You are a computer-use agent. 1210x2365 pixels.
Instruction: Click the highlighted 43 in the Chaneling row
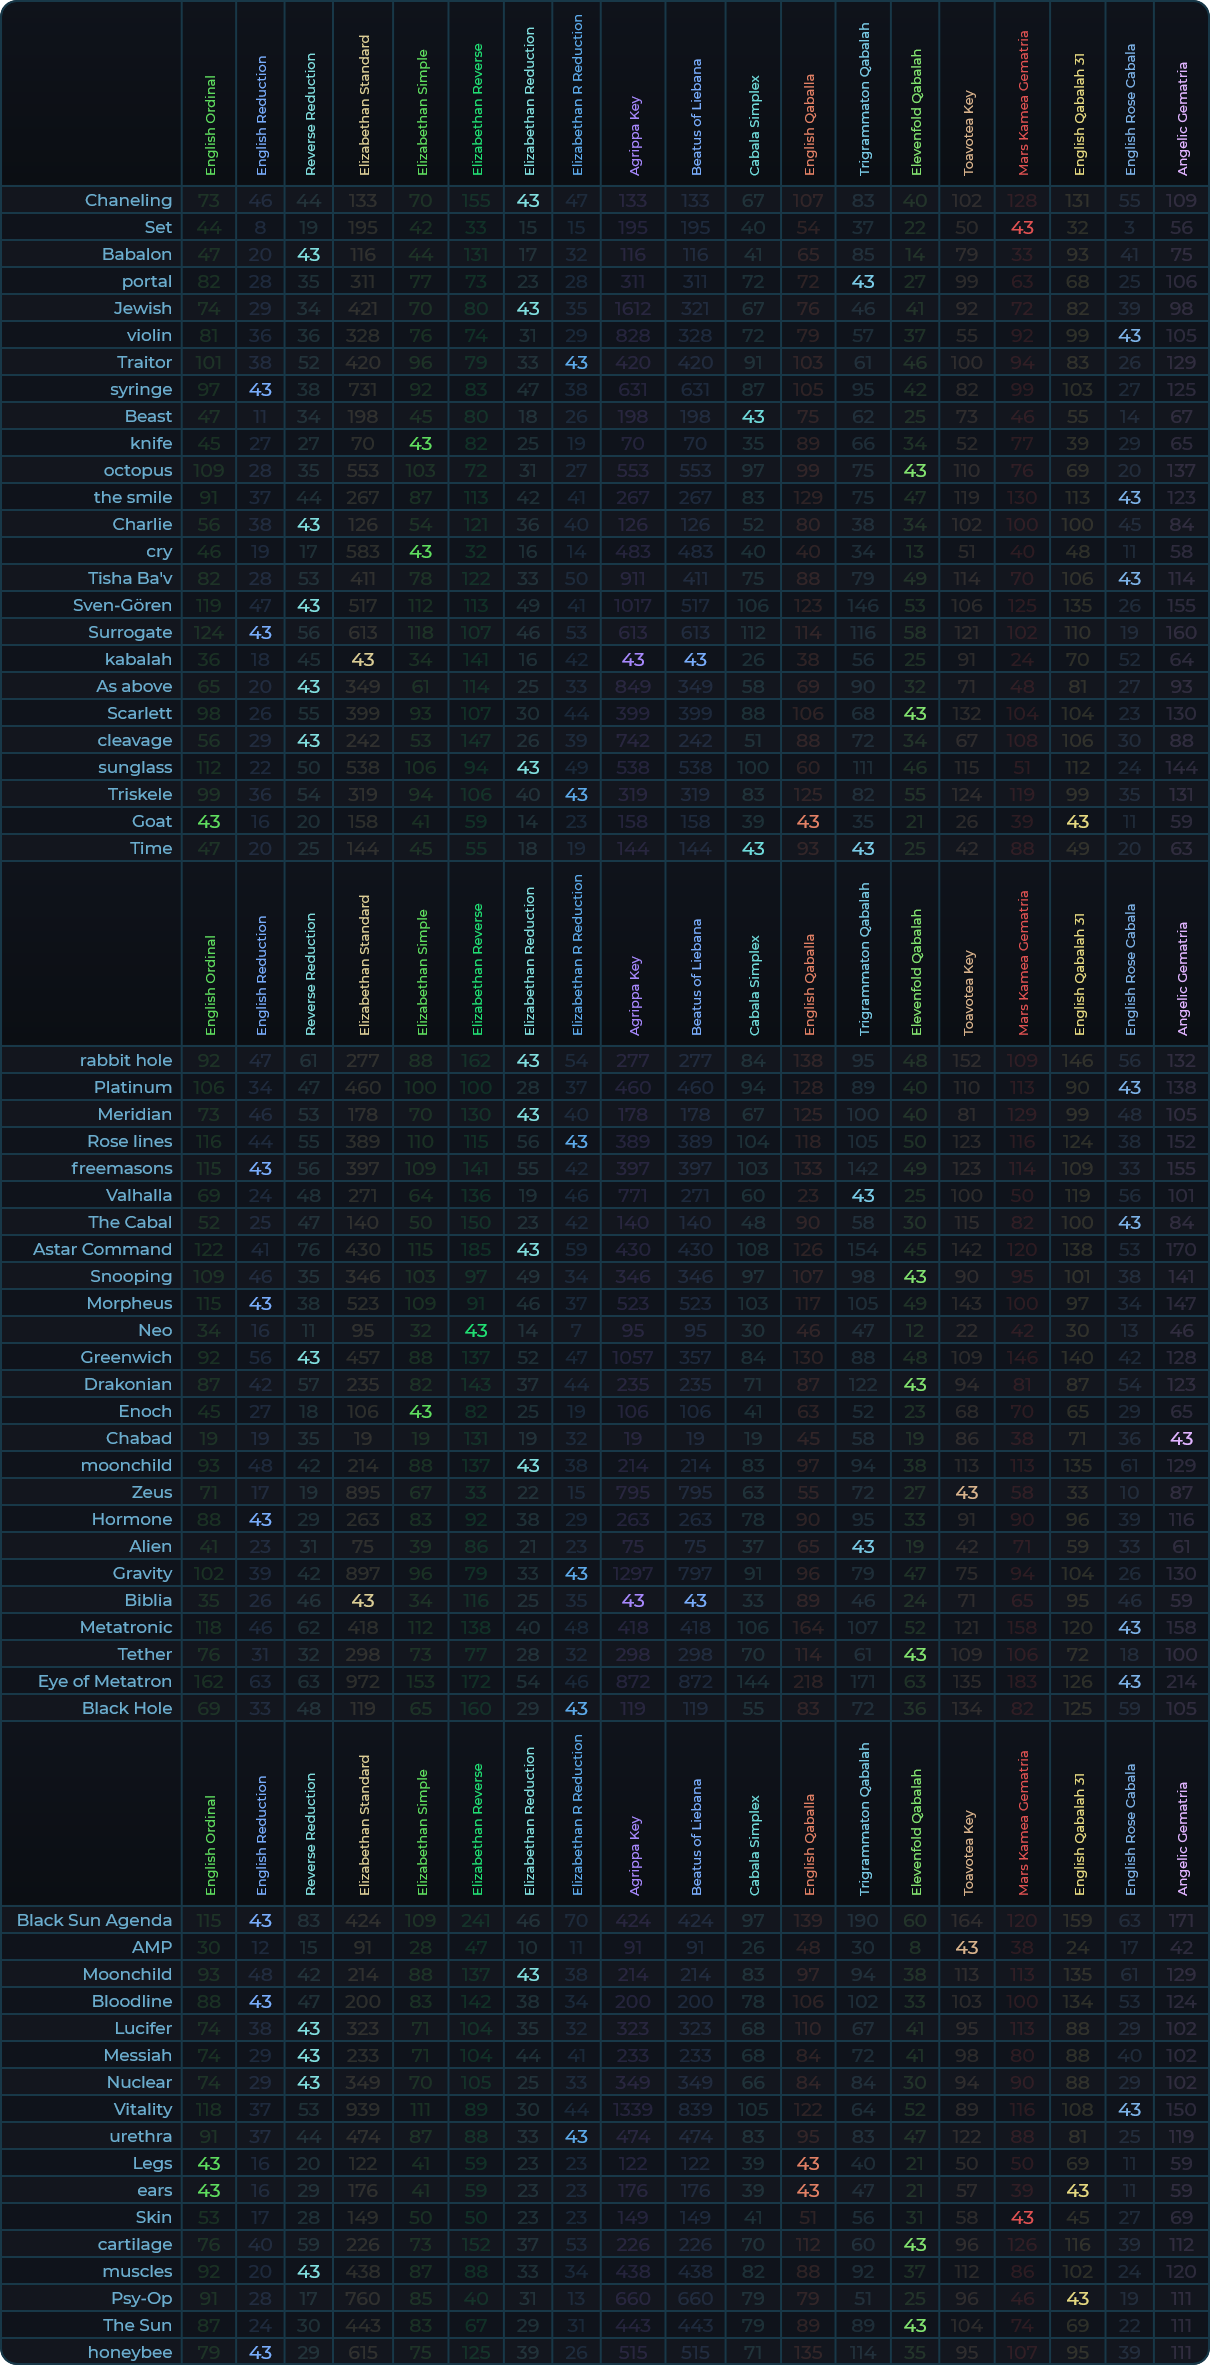[x=528, y=201]
